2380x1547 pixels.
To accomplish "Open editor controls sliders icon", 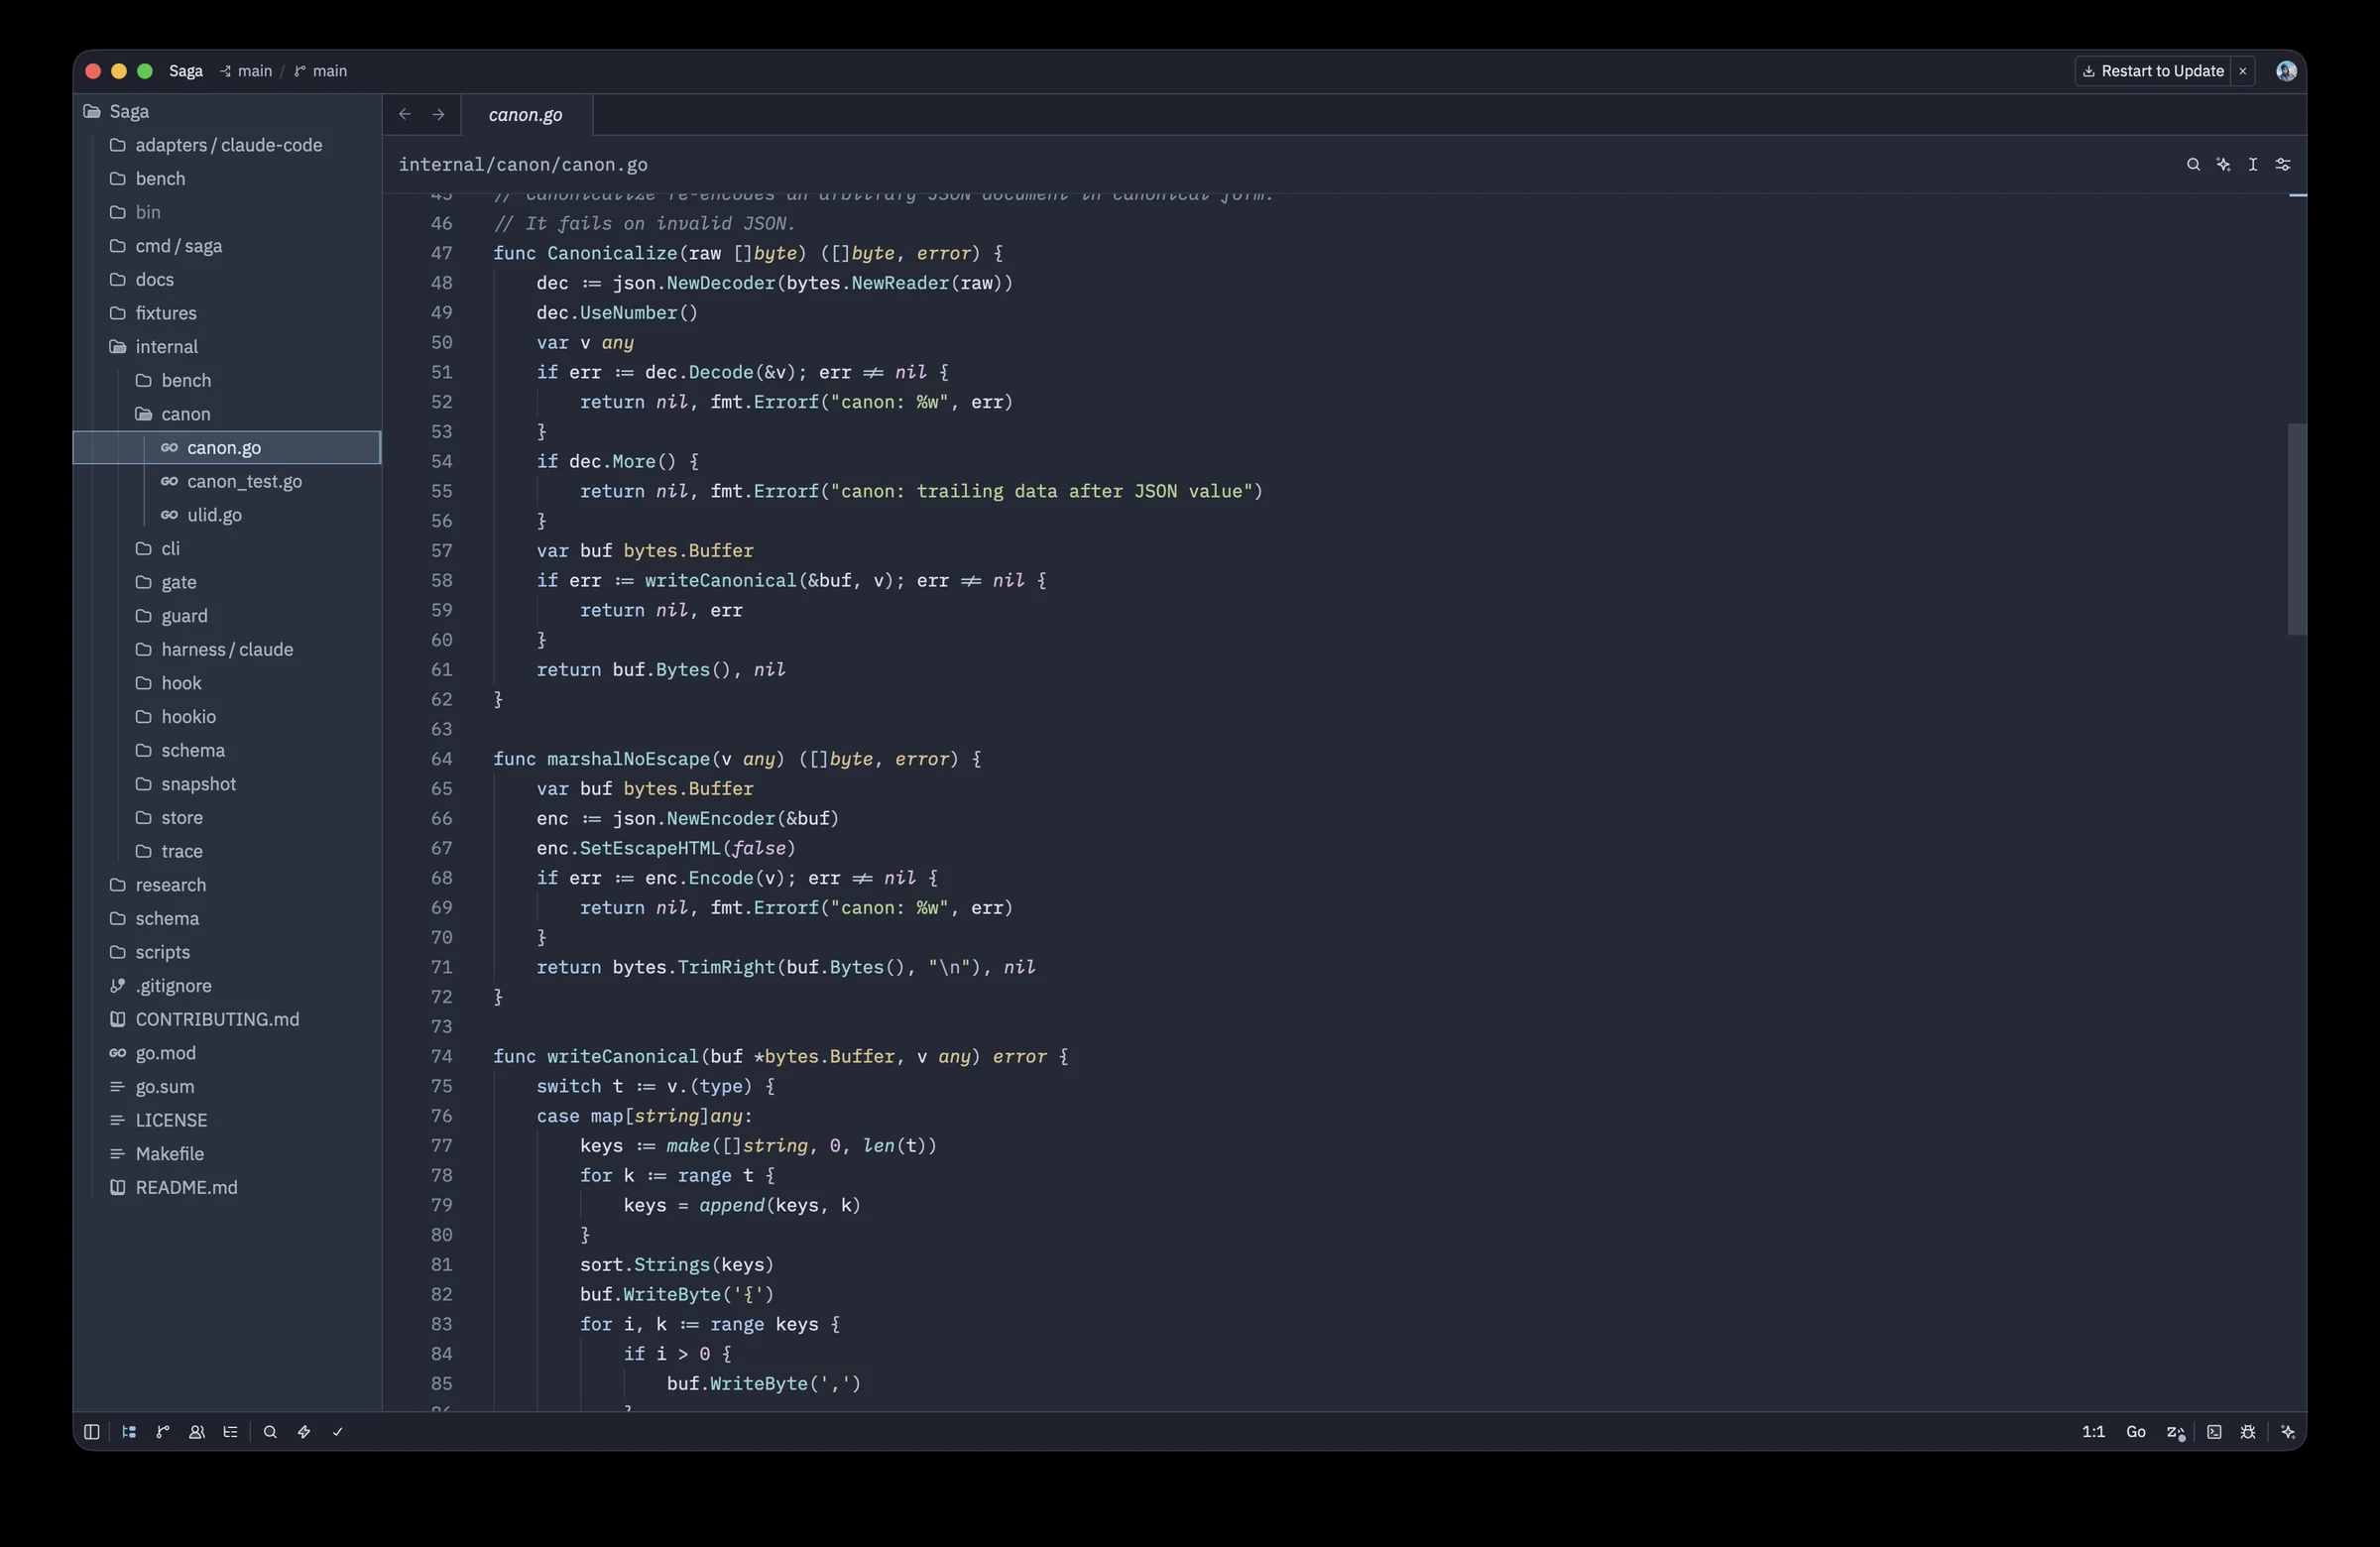I will [2283, 164].
